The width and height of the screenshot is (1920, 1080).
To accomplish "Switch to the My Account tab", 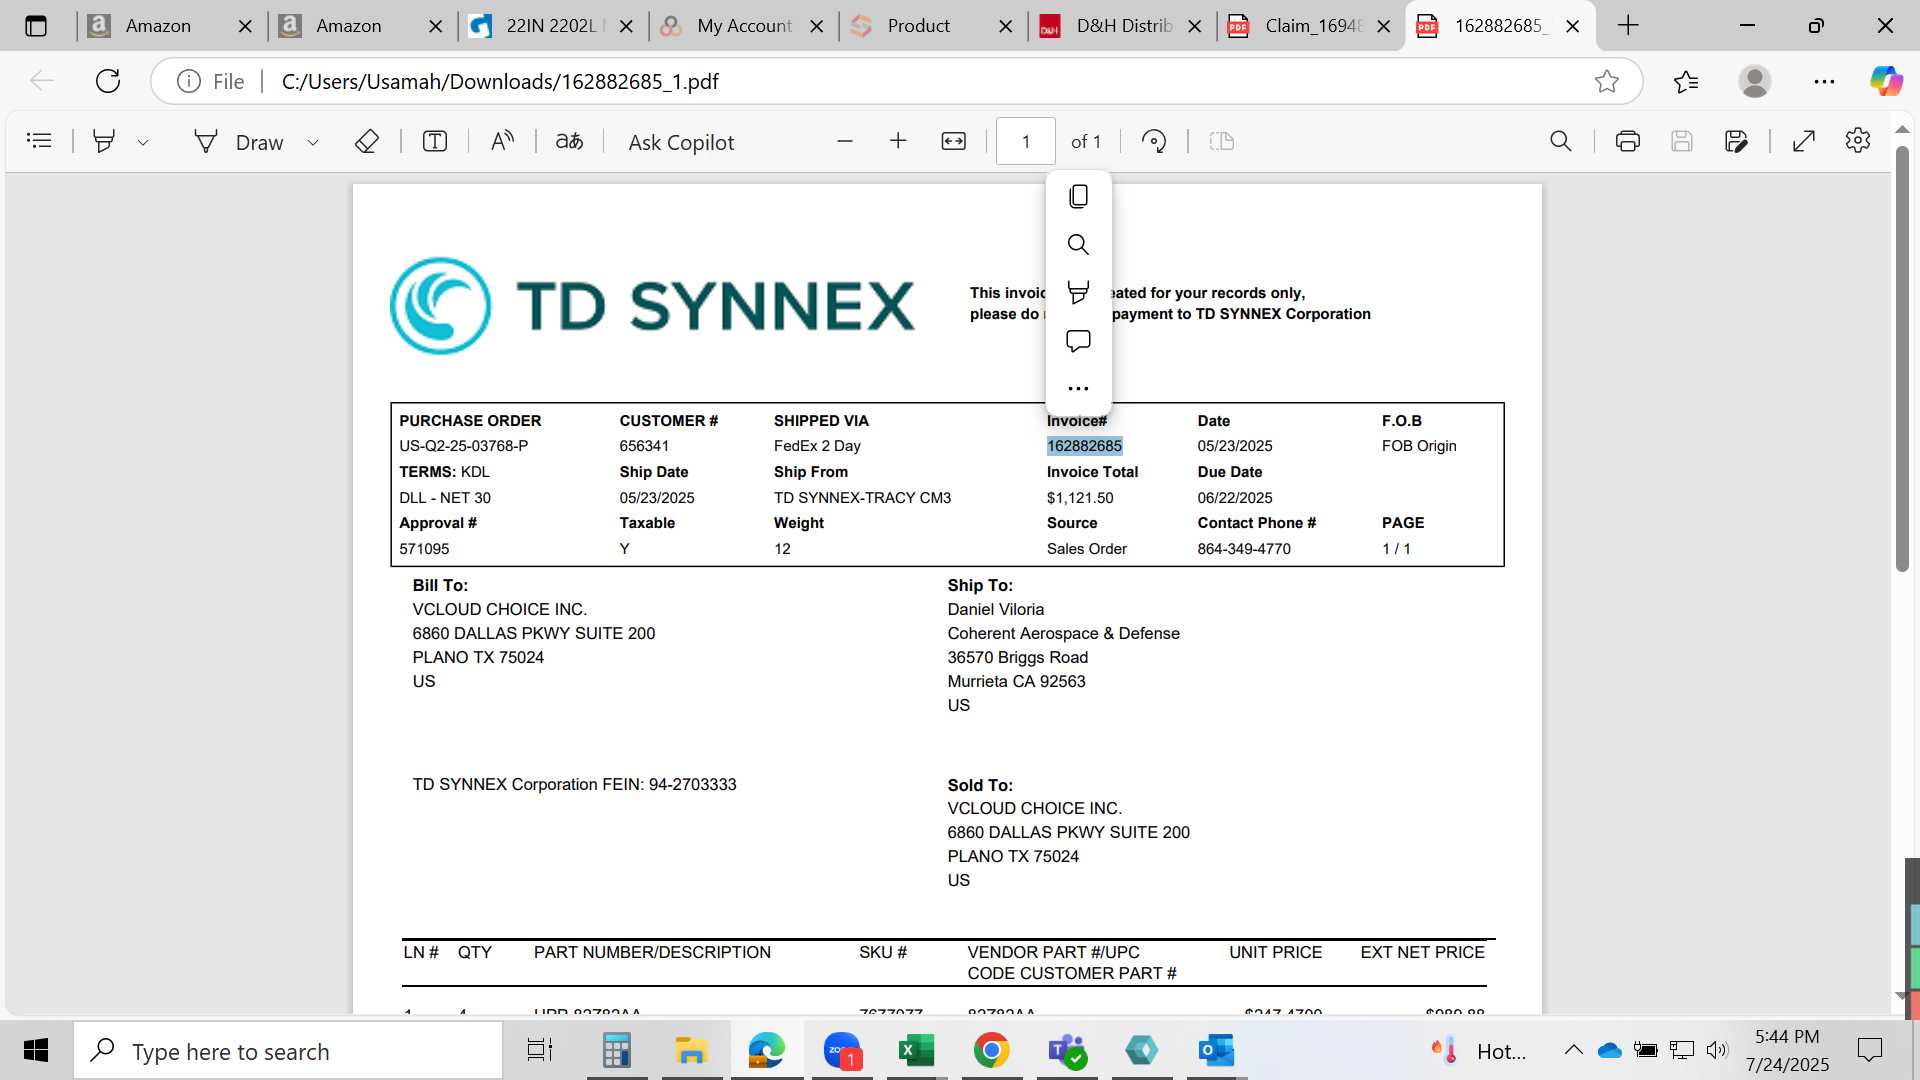I will pos(743,26).
